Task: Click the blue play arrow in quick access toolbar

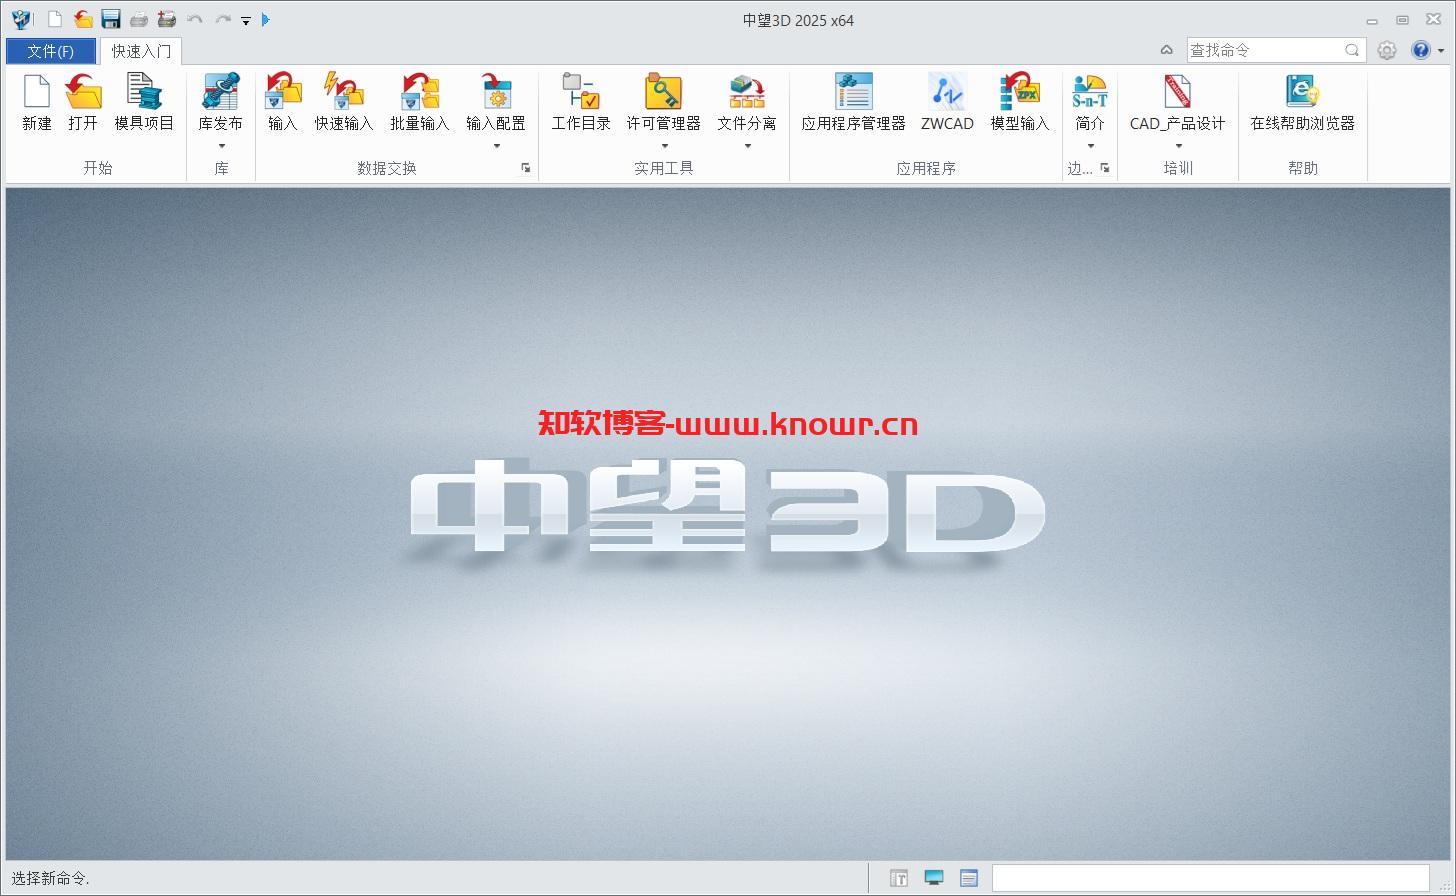Action: tap(265, 19)
